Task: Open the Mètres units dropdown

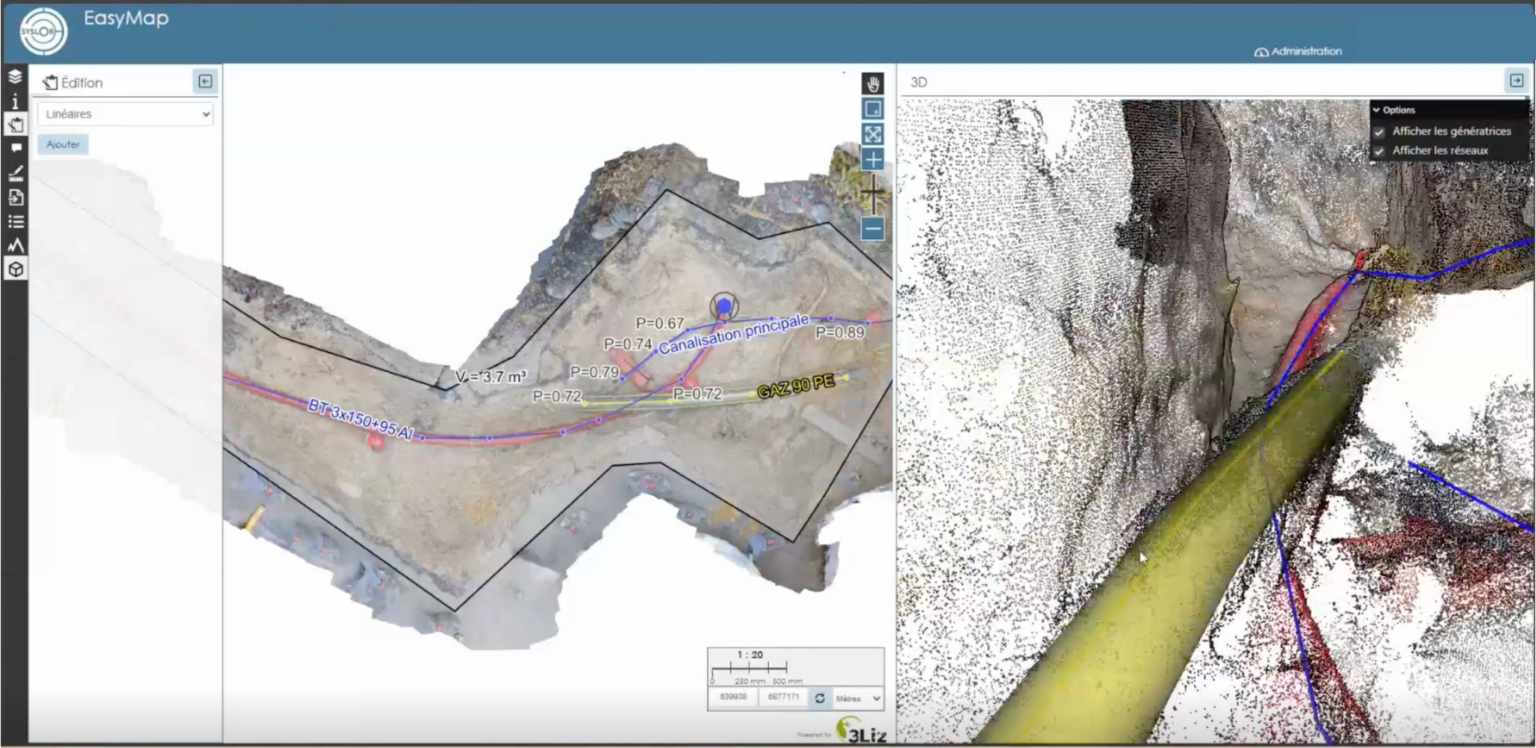Action: [x=859, y=699]
